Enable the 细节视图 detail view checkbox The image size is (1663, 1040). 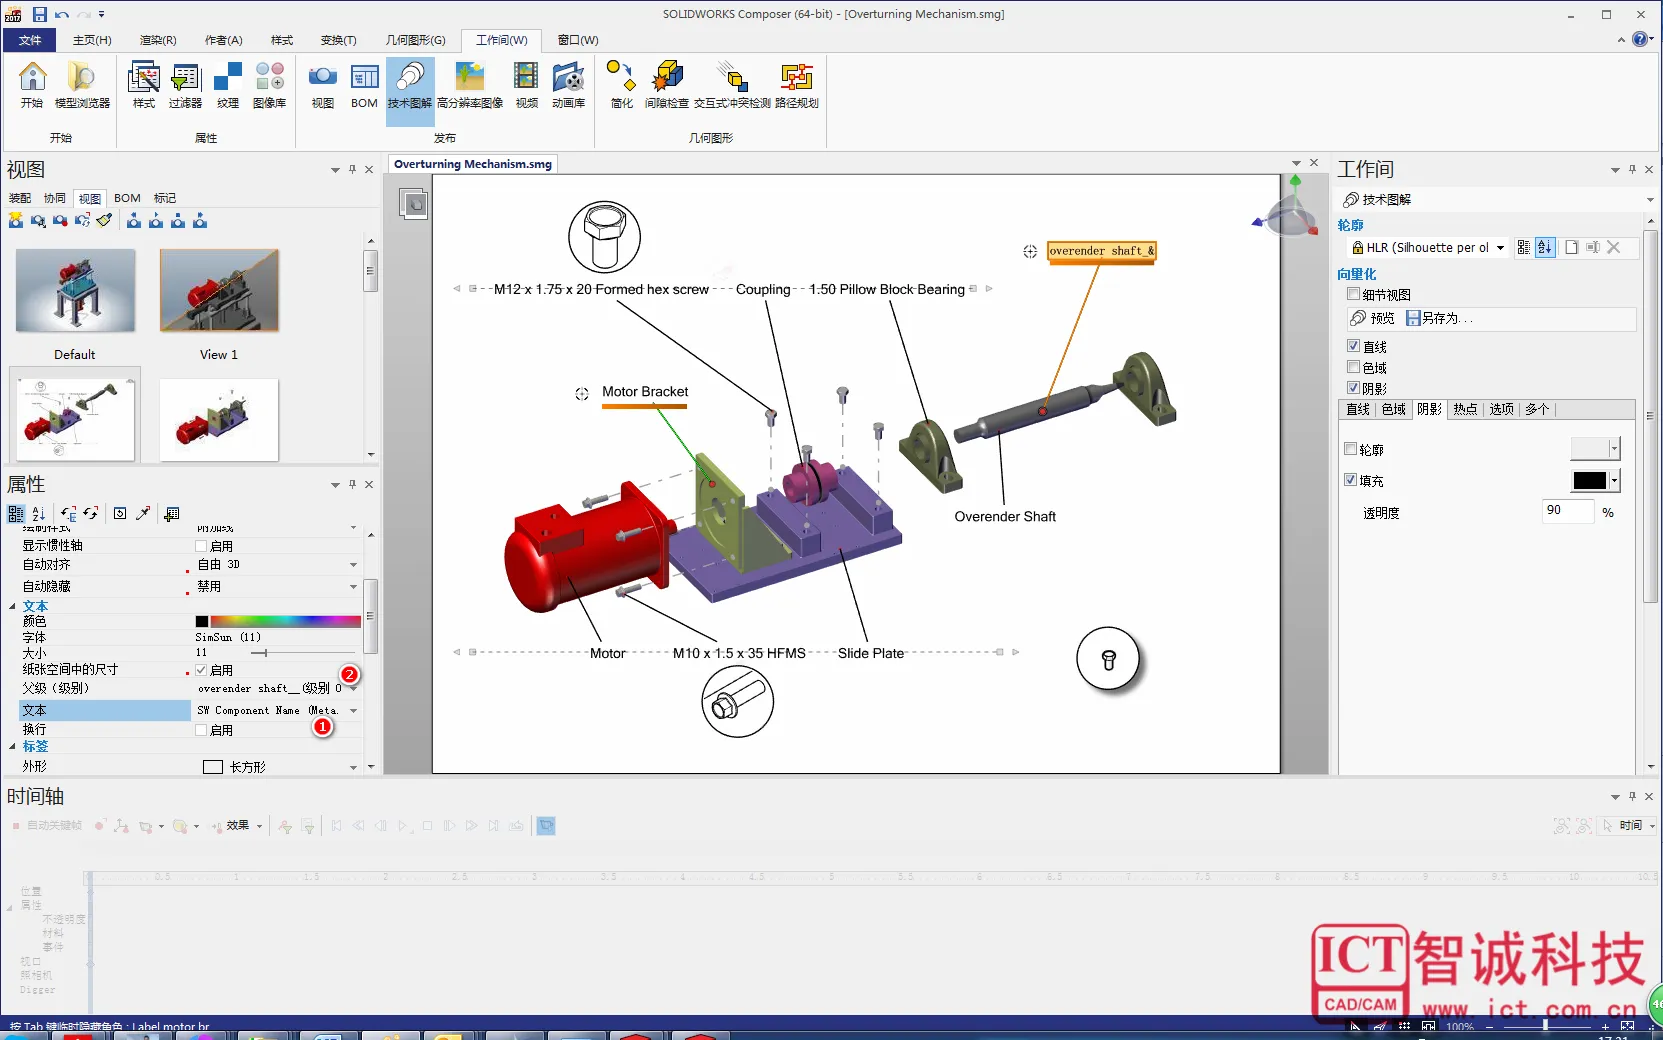point(1353,294)
